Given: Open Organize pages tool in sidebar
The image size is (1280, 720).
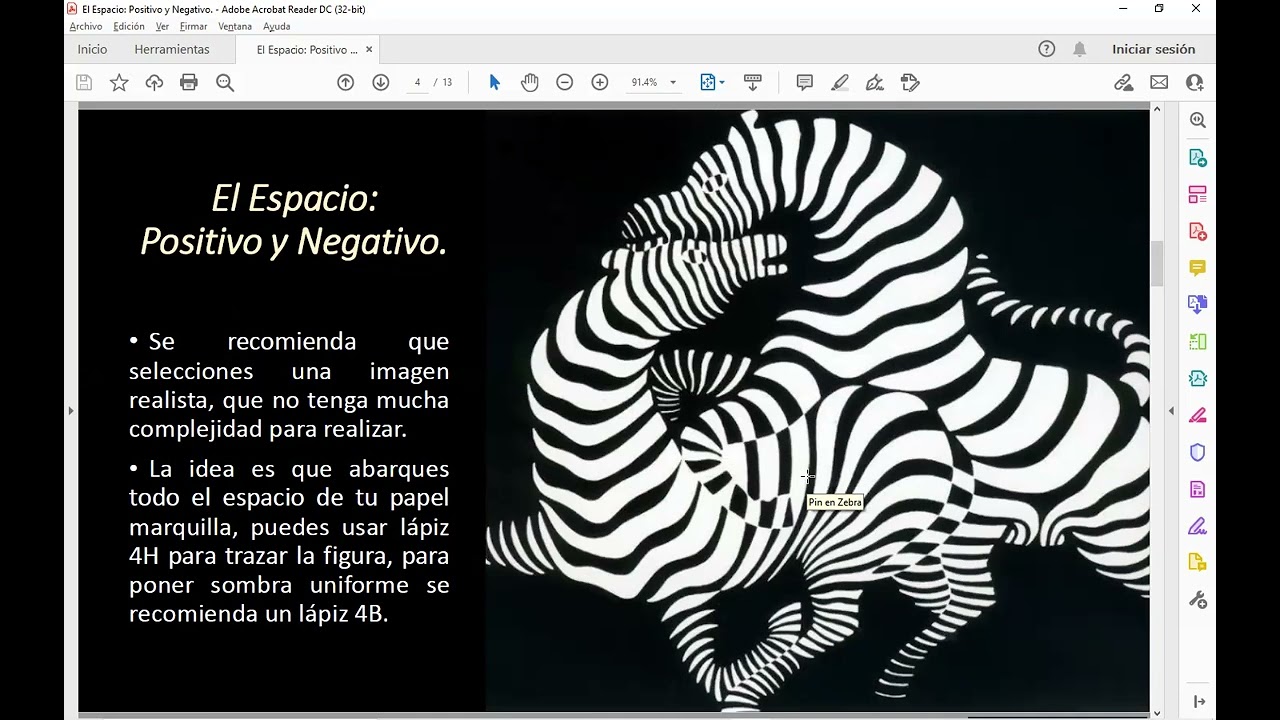Looking at the screenshot, I should [1197, 194].
